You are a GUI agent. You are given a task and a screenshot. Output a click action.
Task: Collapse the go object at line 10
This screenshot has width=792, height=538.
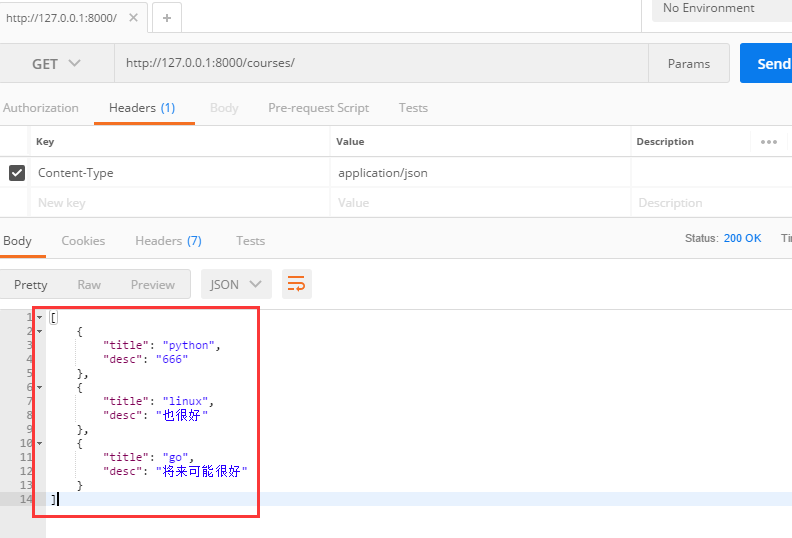pyautogui.click(x=39, y=443)
